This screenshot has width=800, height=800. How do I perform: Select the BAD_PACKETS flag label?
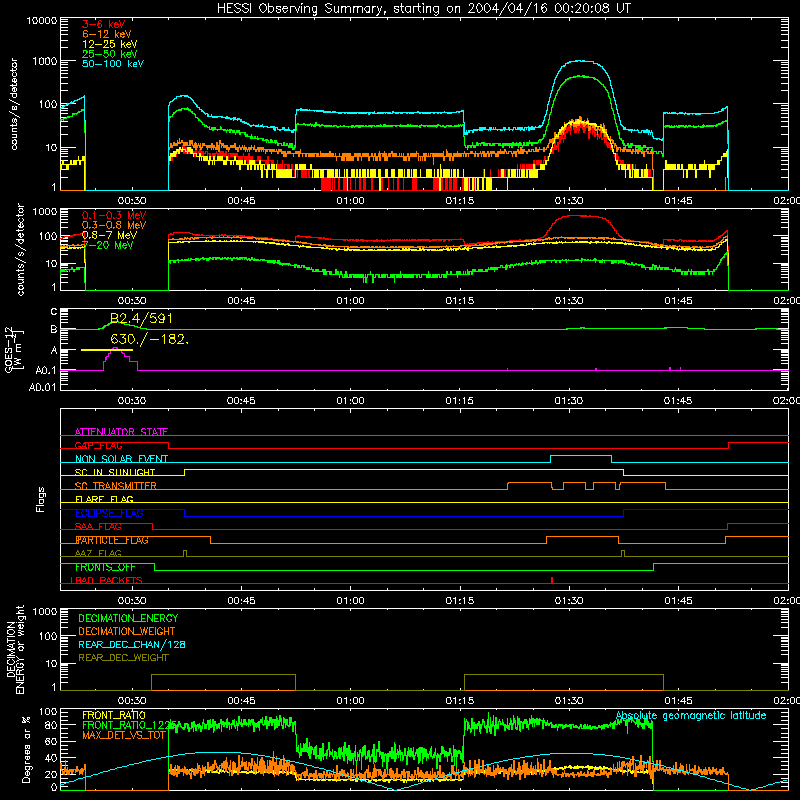(107, 580)
